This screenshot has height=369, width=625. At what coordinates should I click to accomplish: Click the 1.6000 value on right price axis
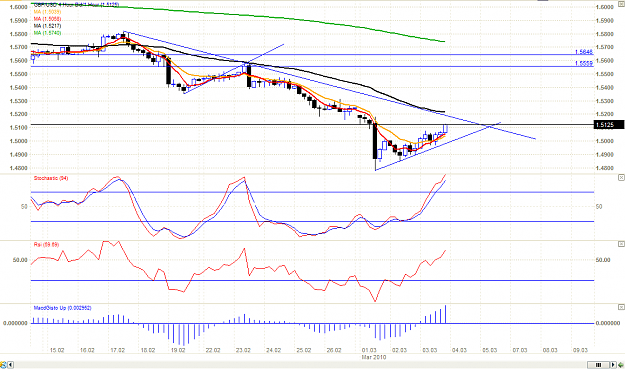605,7
